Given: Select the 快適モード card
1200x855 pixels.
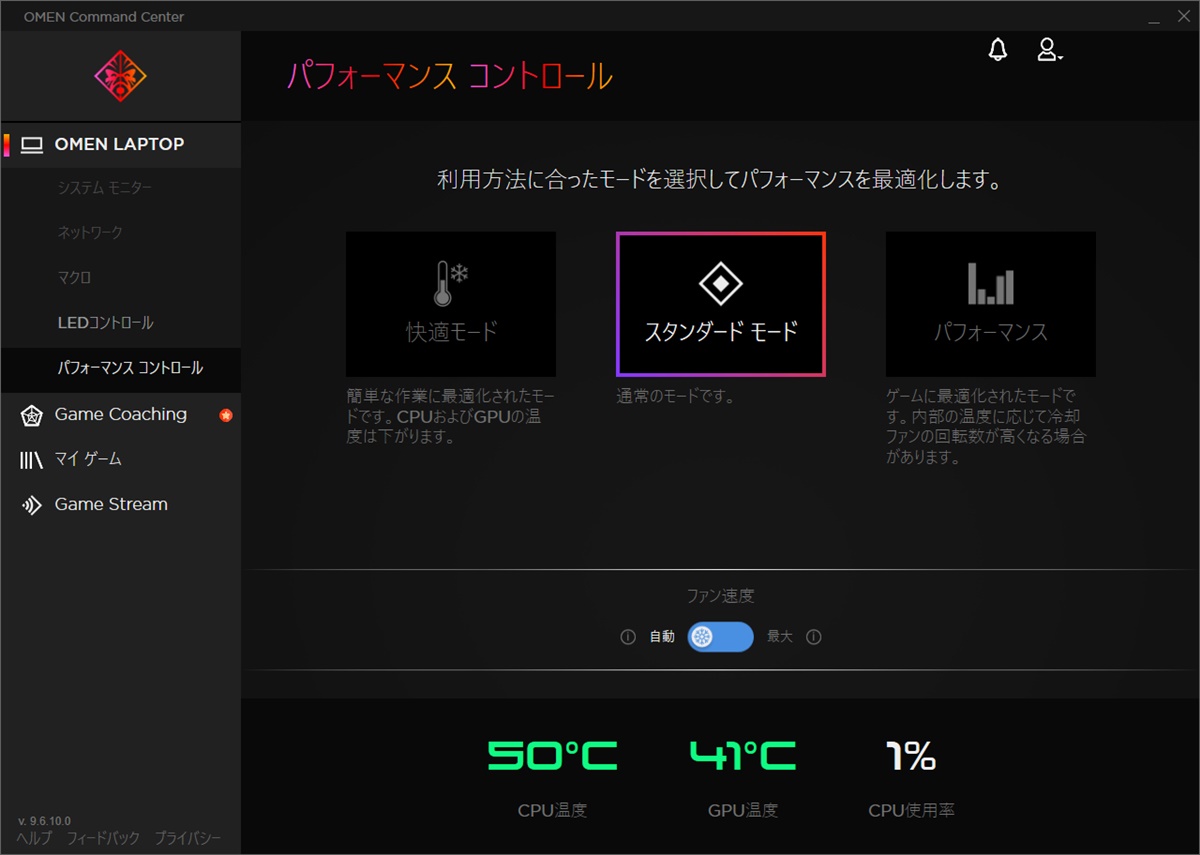Looking at the screenshot, I should [451, 304].
